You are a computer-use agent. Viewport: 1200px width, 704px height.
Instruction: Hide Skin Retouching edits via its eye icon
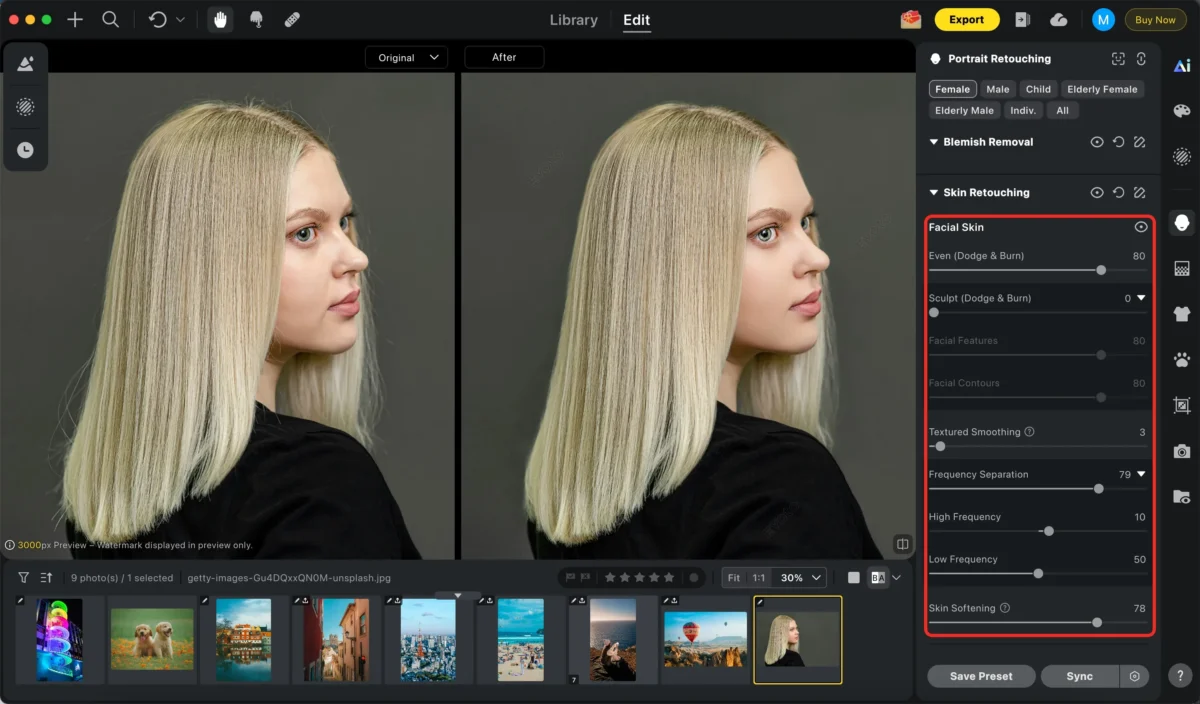coord(1097,192)
